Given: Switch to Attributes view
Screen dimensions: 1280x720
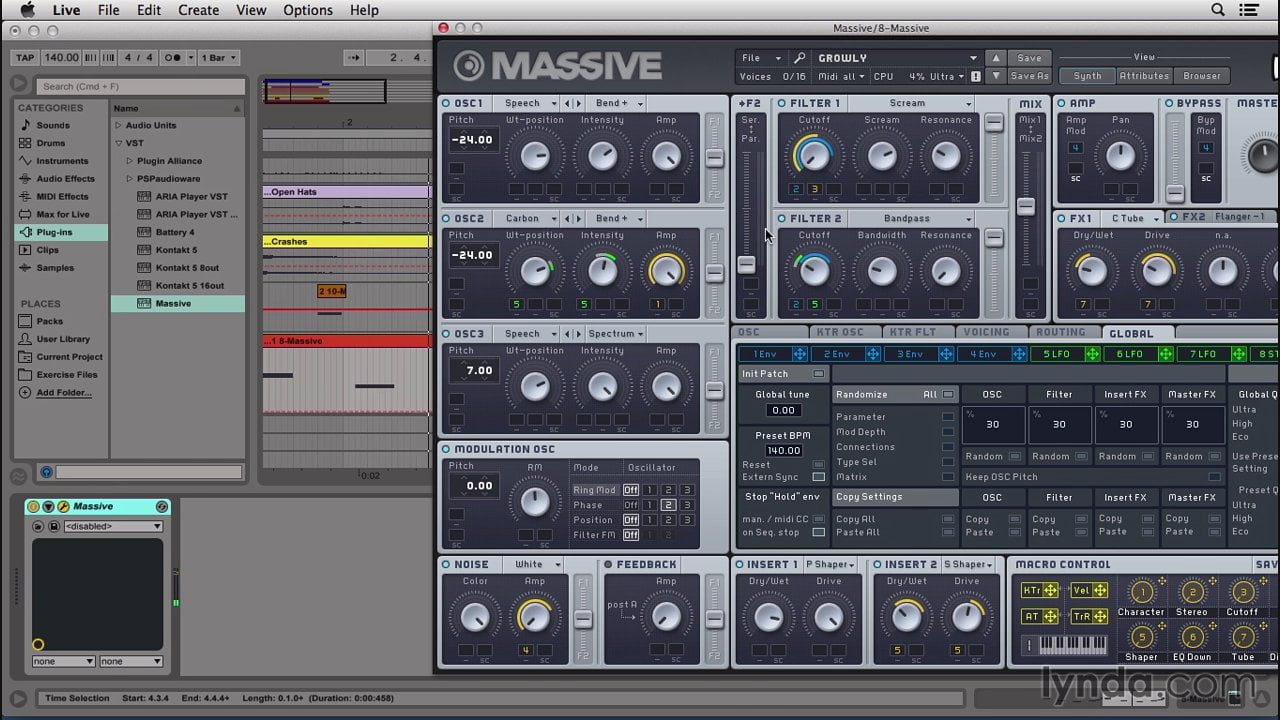Looking at the screenshot, I should coord(1144,76).
